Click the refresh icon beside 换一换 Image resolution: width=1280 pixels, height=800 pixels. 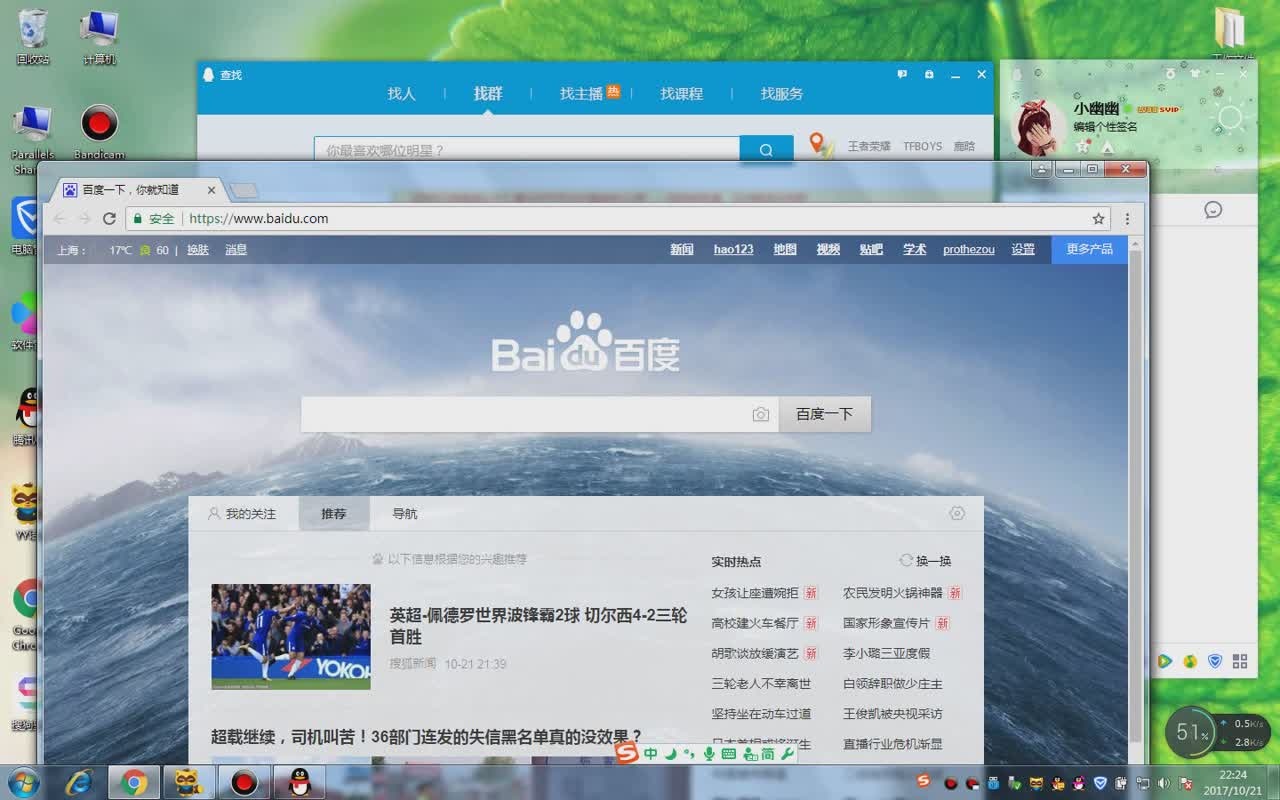[906, 561]
